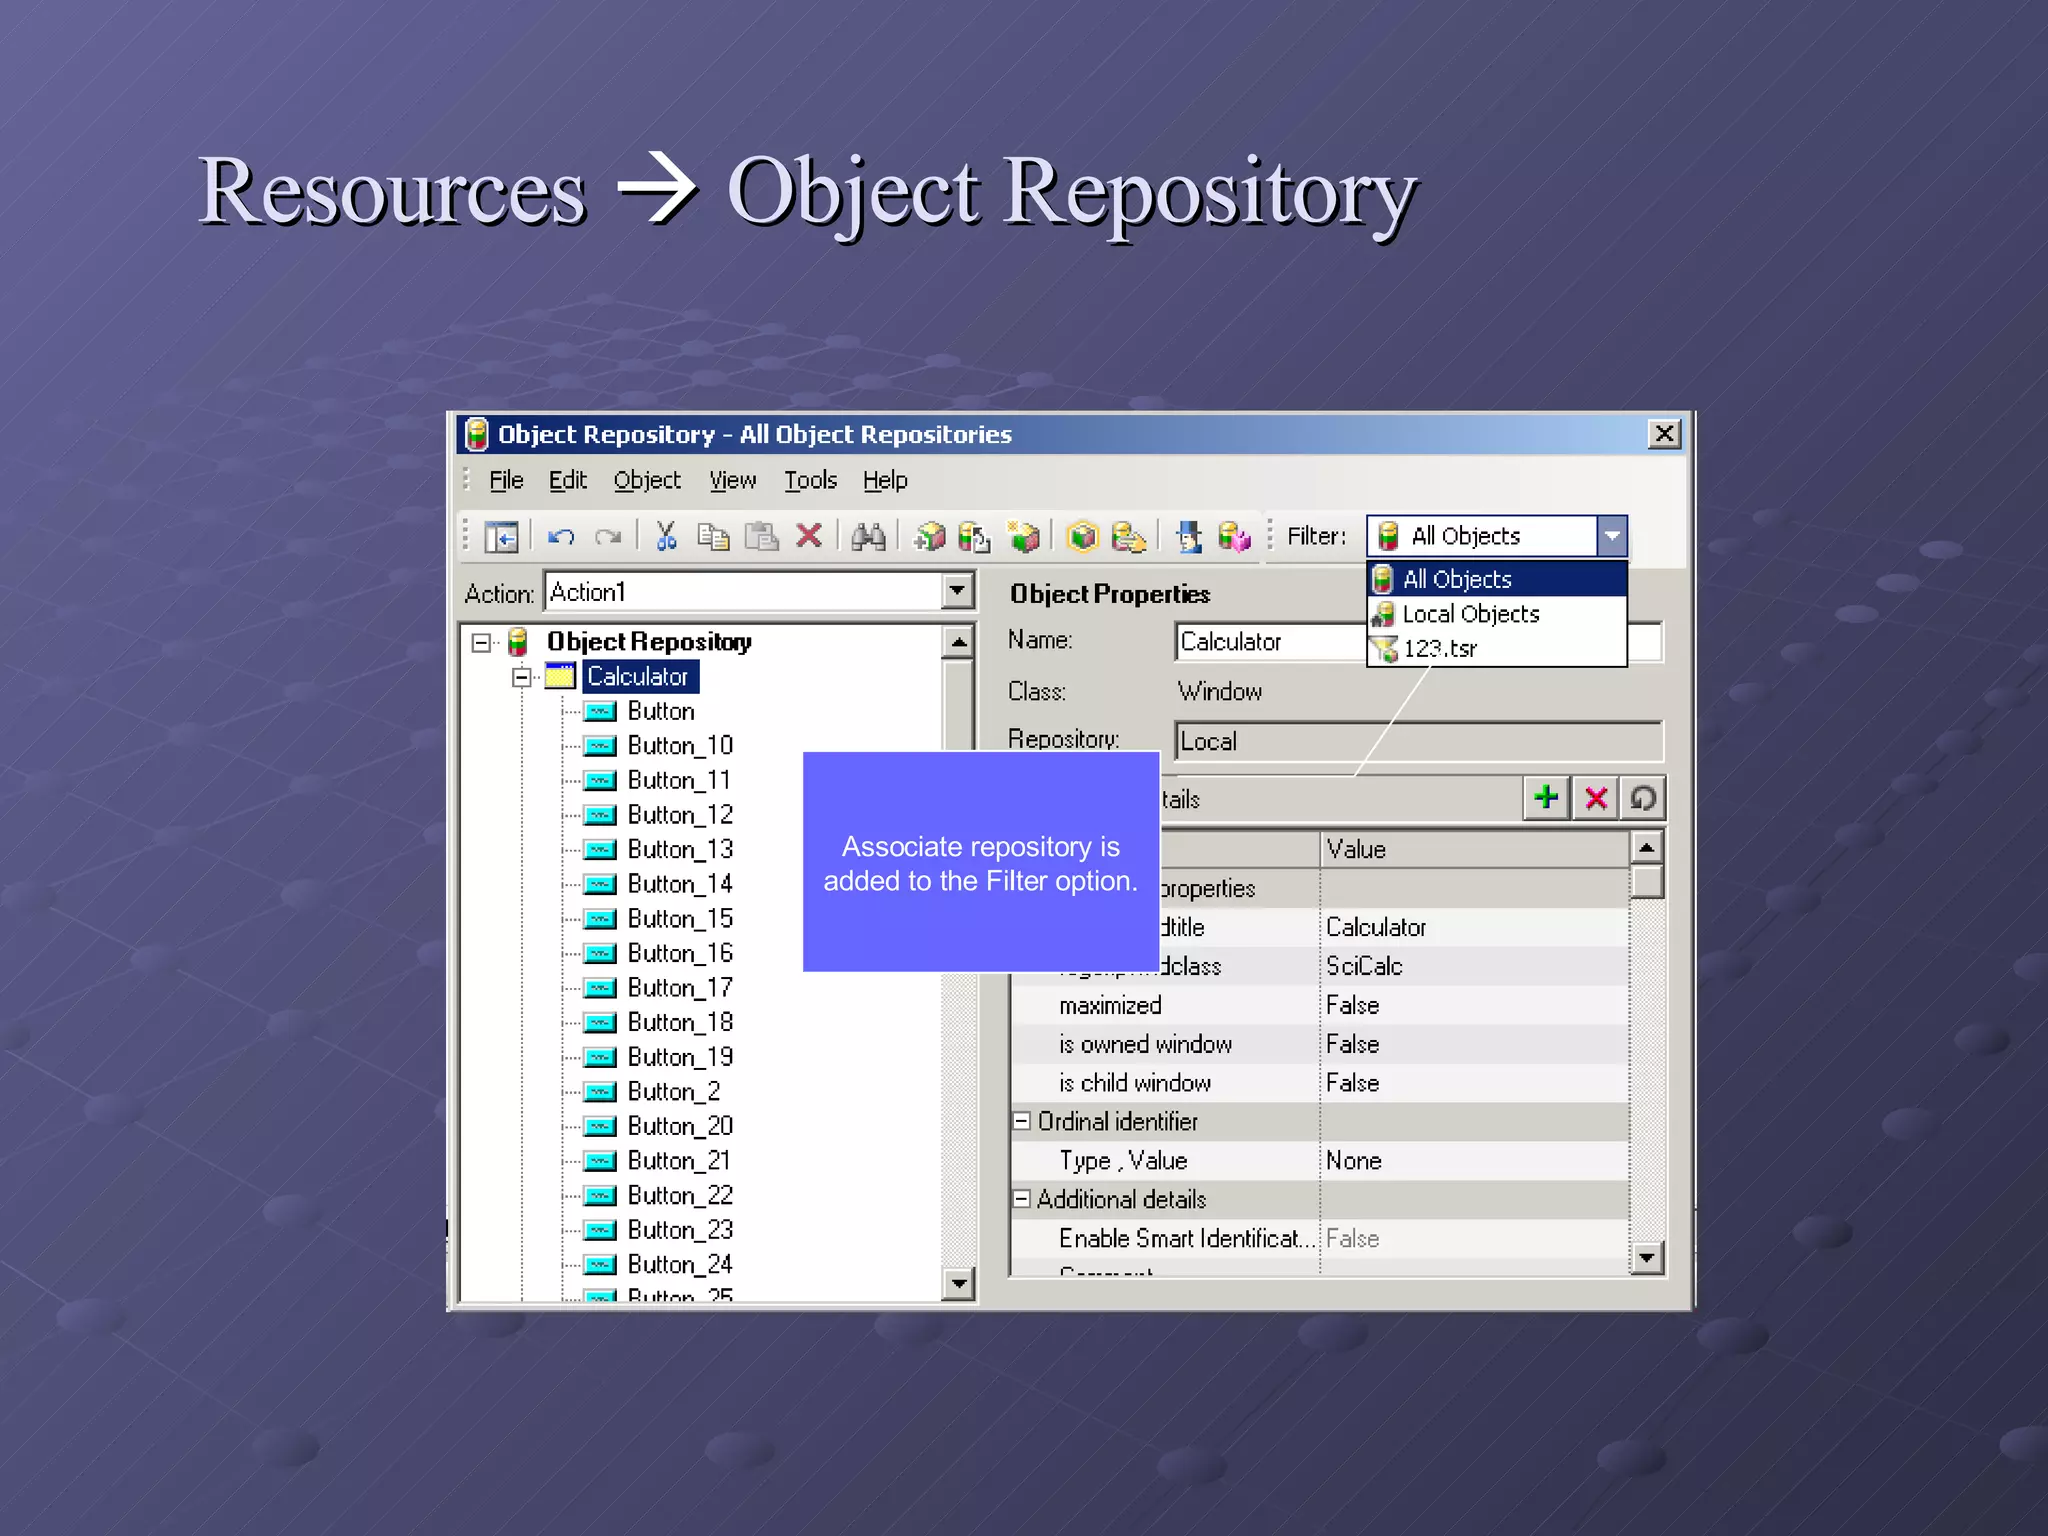2048x1536 pixels.
Task: Click tree scrollbar down arrow
Action: coord(958,1283)
